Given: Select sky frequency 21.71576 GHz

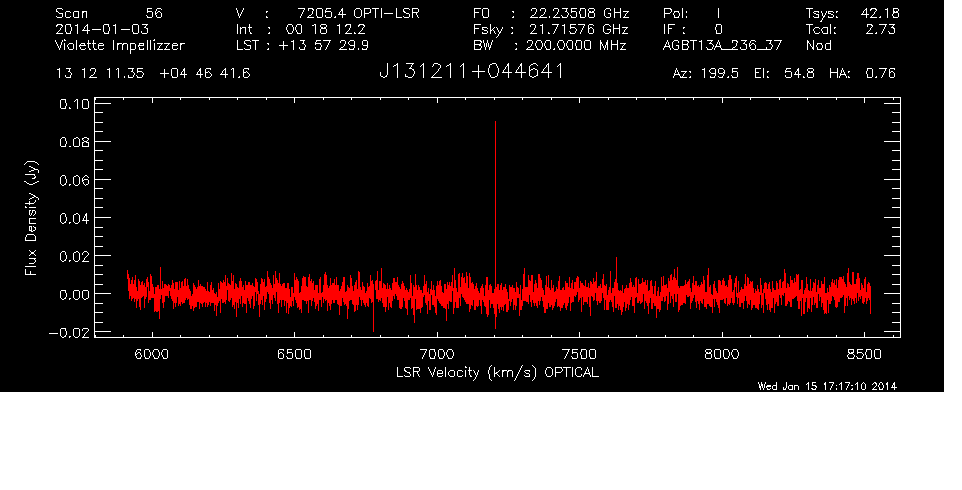Looking at the screenshot, I should [579, 29].
